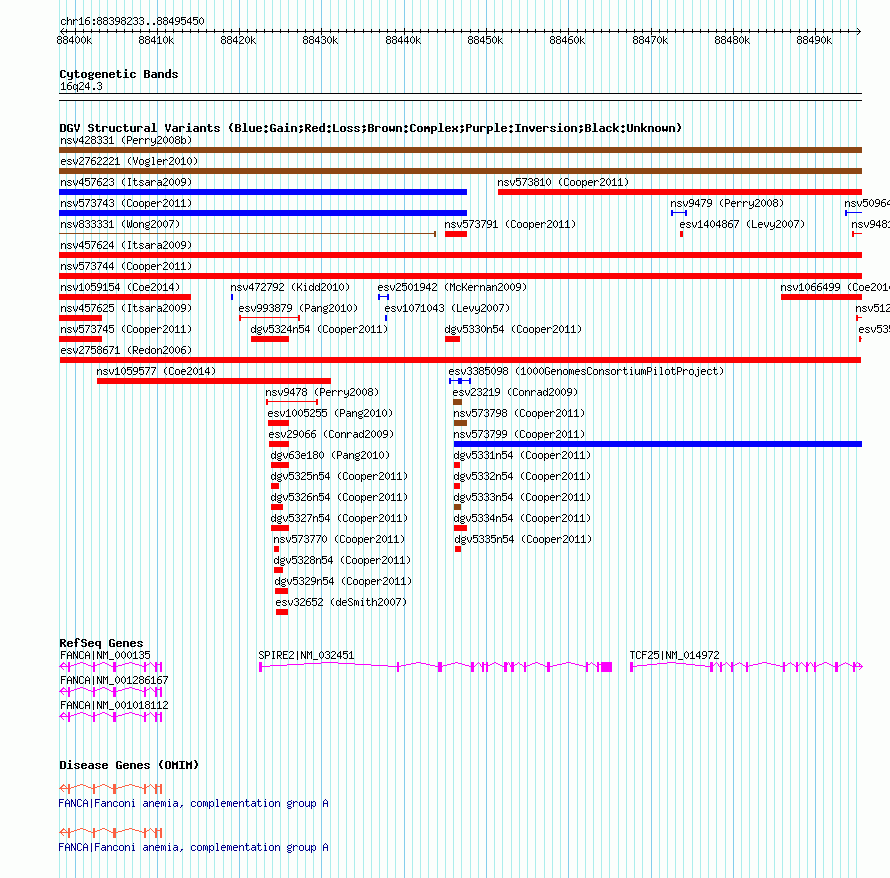Select the esv2762221 (Vogler2010) brown bar
890x878 pixels.
tap(460, 171)
